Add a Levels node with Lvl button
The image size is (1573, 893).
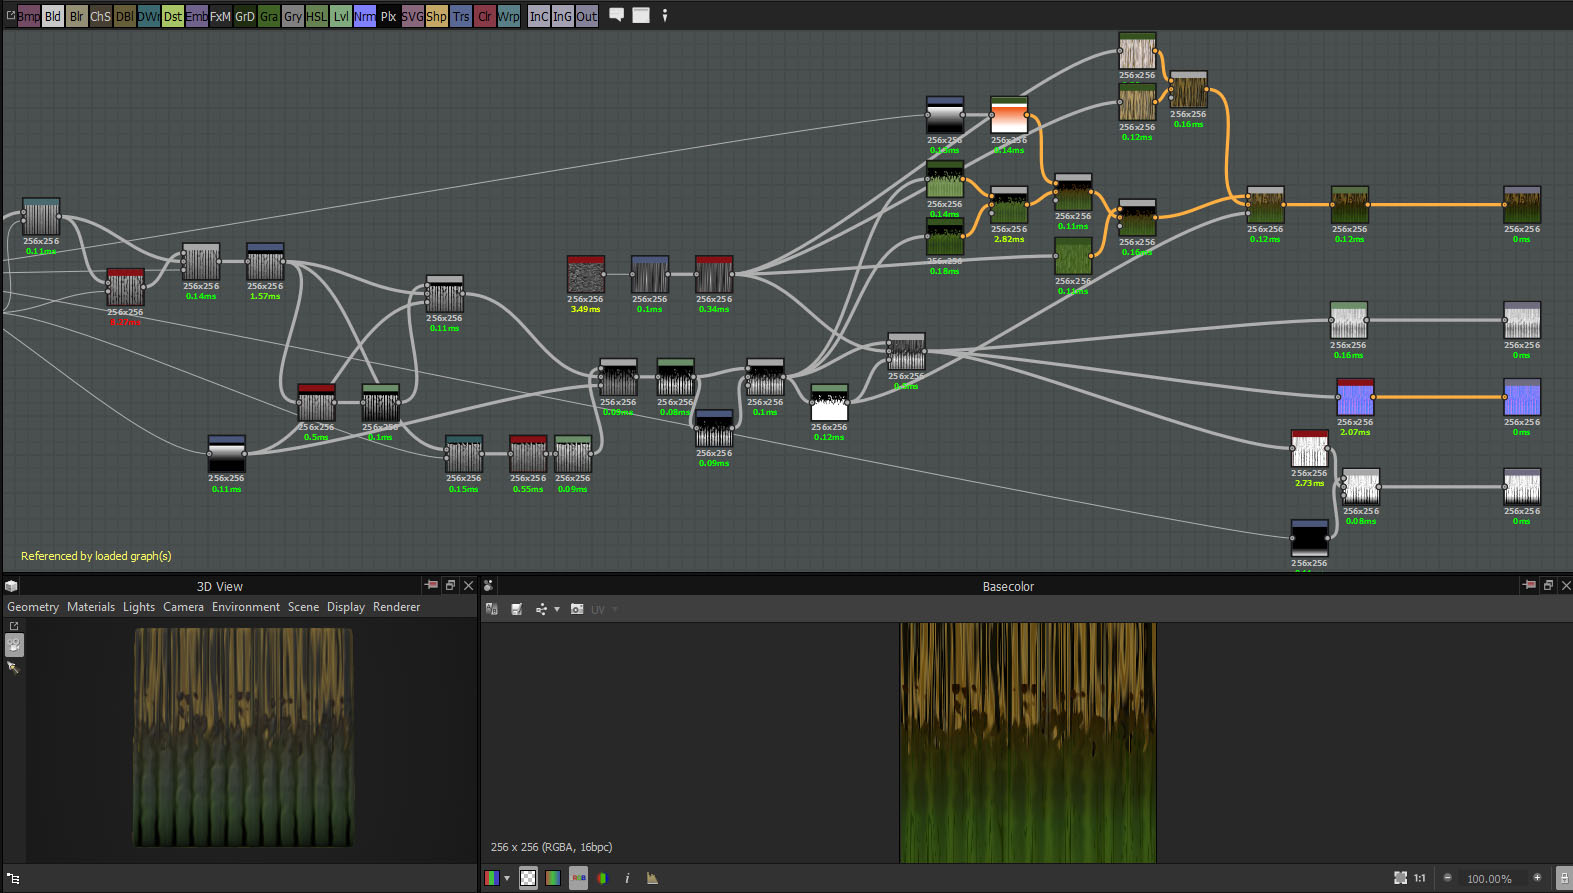click(341, 16)
